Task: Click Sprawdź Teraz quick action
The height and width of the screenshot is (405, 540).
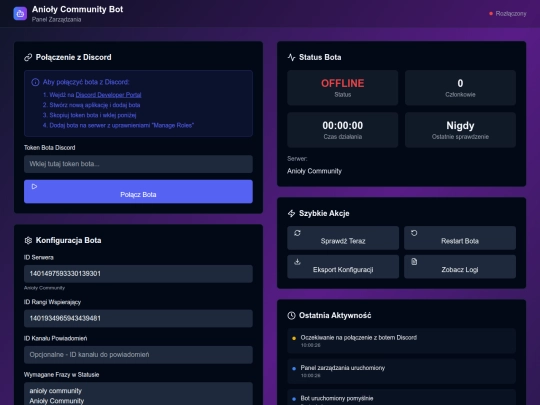Action: click(x=343, y=238)
